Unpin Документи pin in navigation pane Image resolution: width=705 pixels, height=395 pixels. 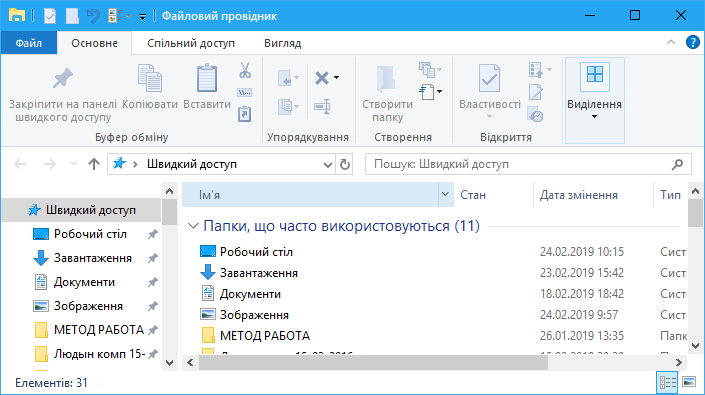click(x=153, y=282)
